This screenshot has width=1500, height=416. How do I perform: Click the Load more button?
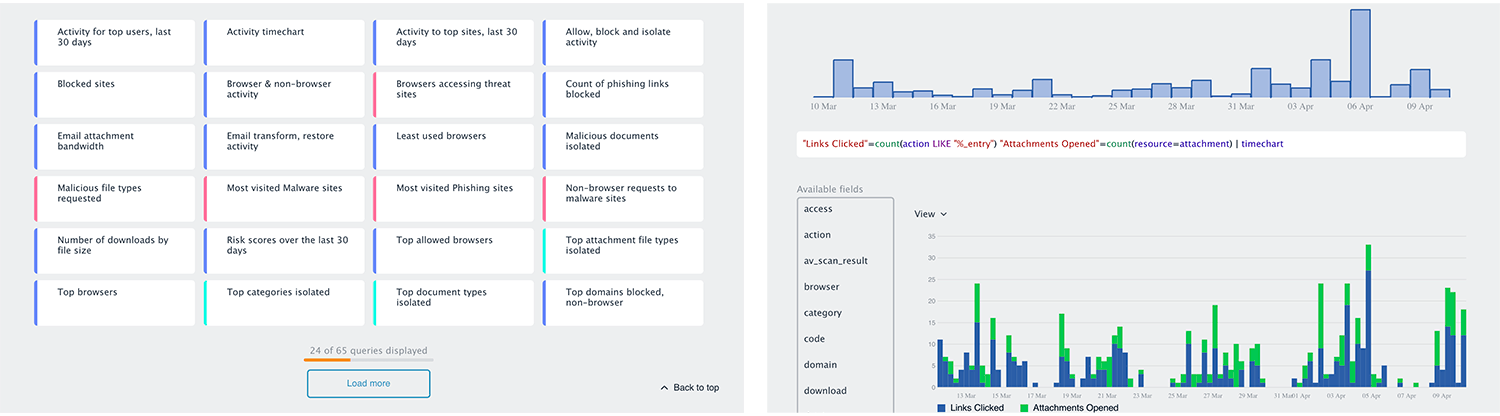coord(368,383)
